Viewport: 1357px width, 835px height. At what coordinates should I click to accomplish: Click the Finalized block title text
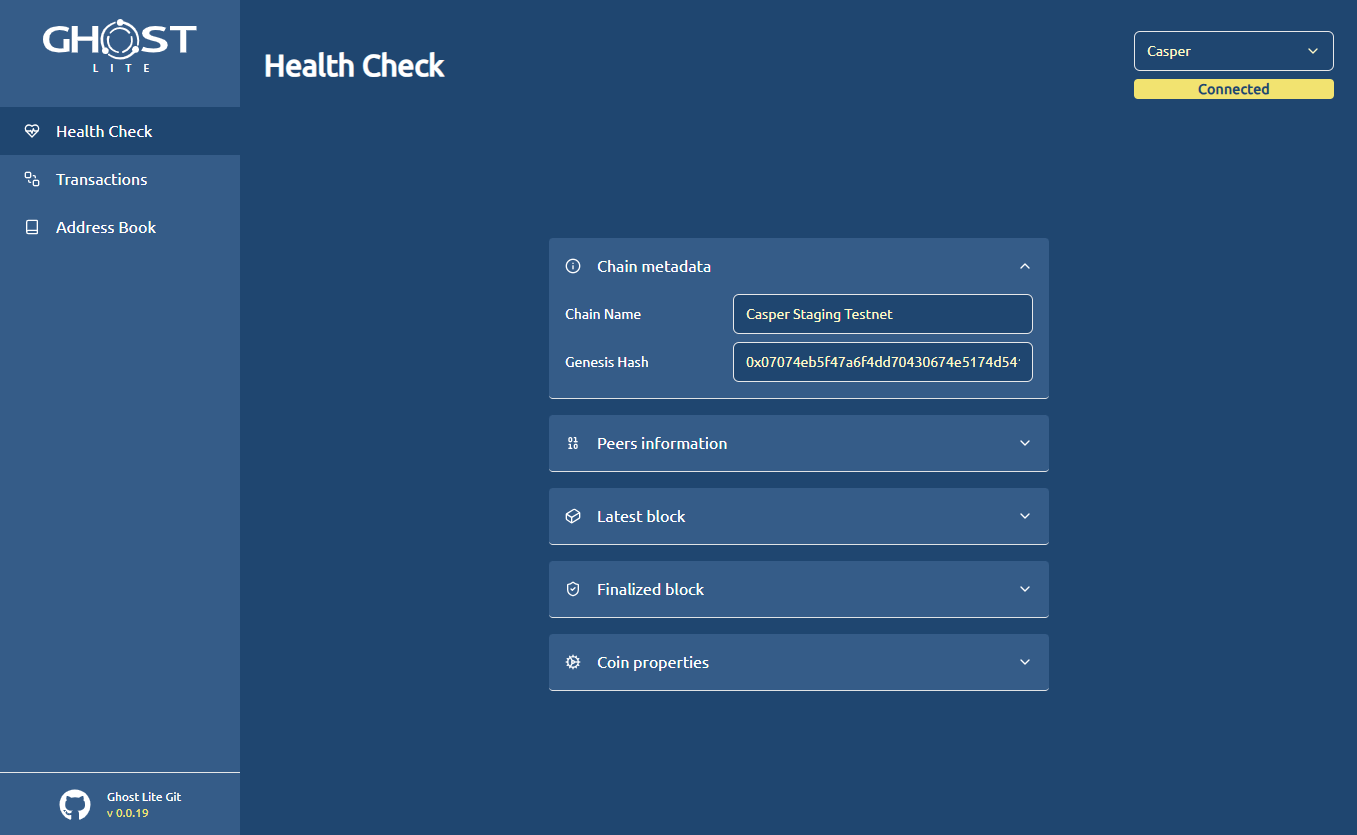(650, 589)
